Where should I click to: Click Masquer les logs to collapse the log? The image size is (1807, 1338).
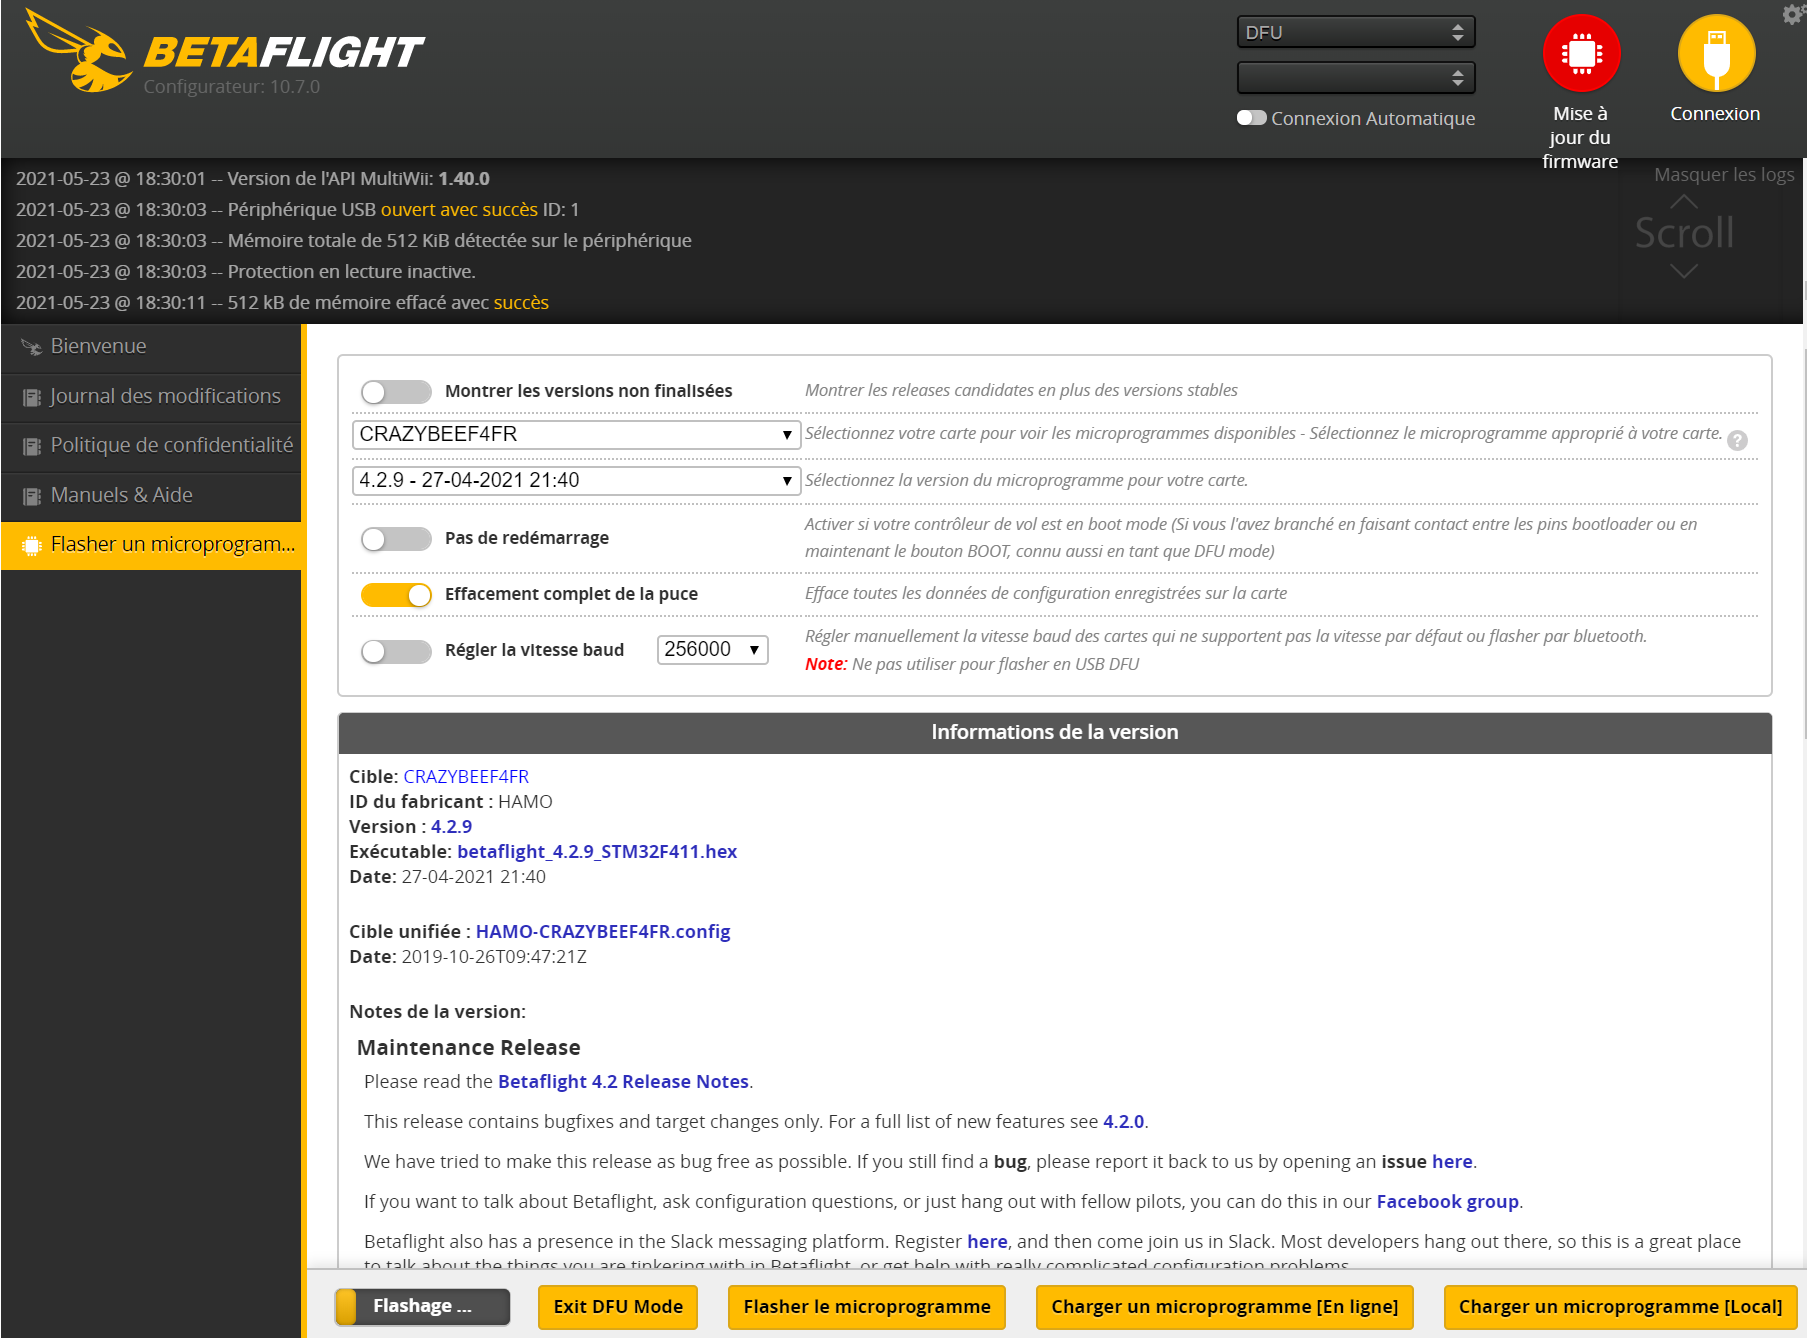1723,173
